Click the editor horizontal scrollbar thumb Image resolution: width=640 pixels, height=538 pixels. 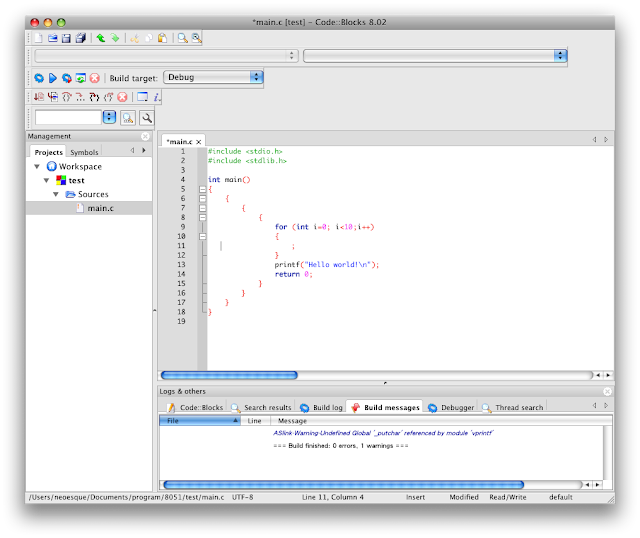pos(229,375)
